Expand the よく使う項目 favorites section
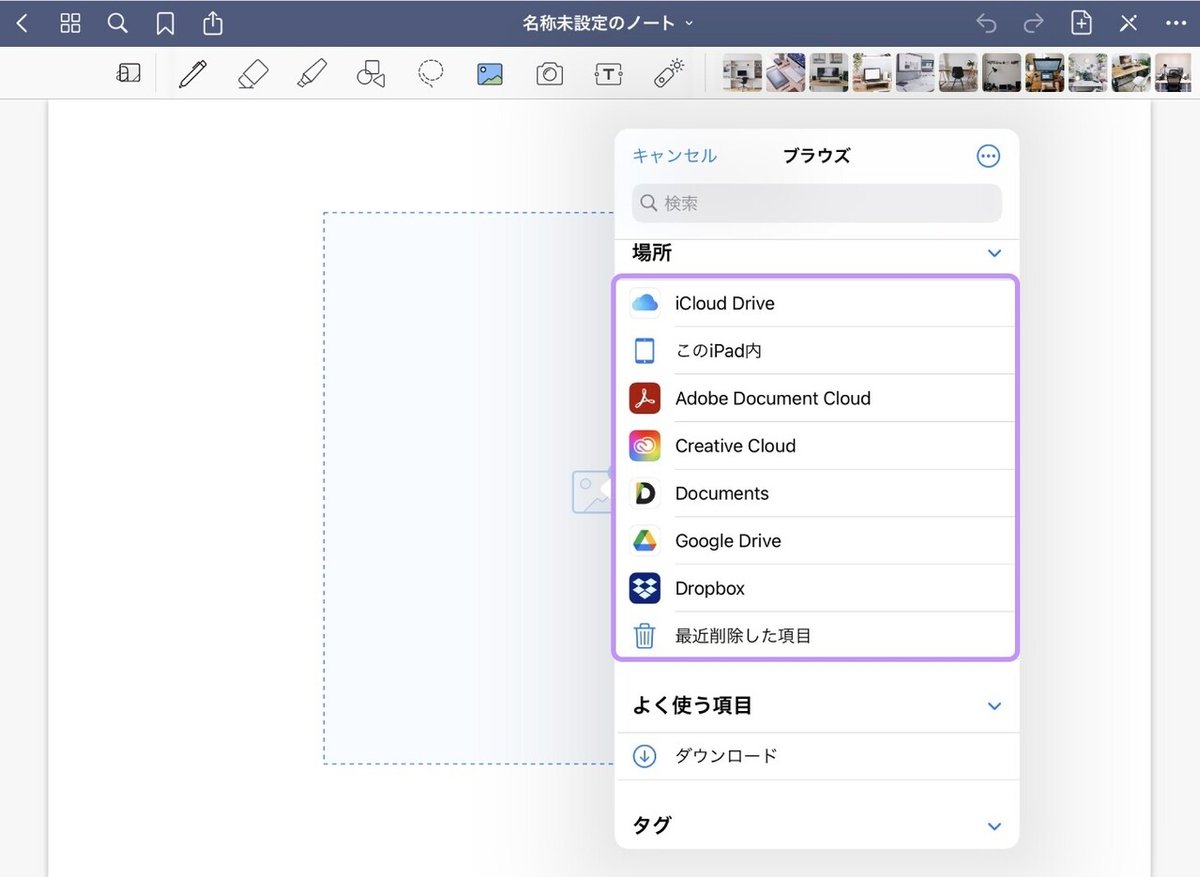Image resolution: width=1200 pixels, height=877 pixels. click(993, 706)
